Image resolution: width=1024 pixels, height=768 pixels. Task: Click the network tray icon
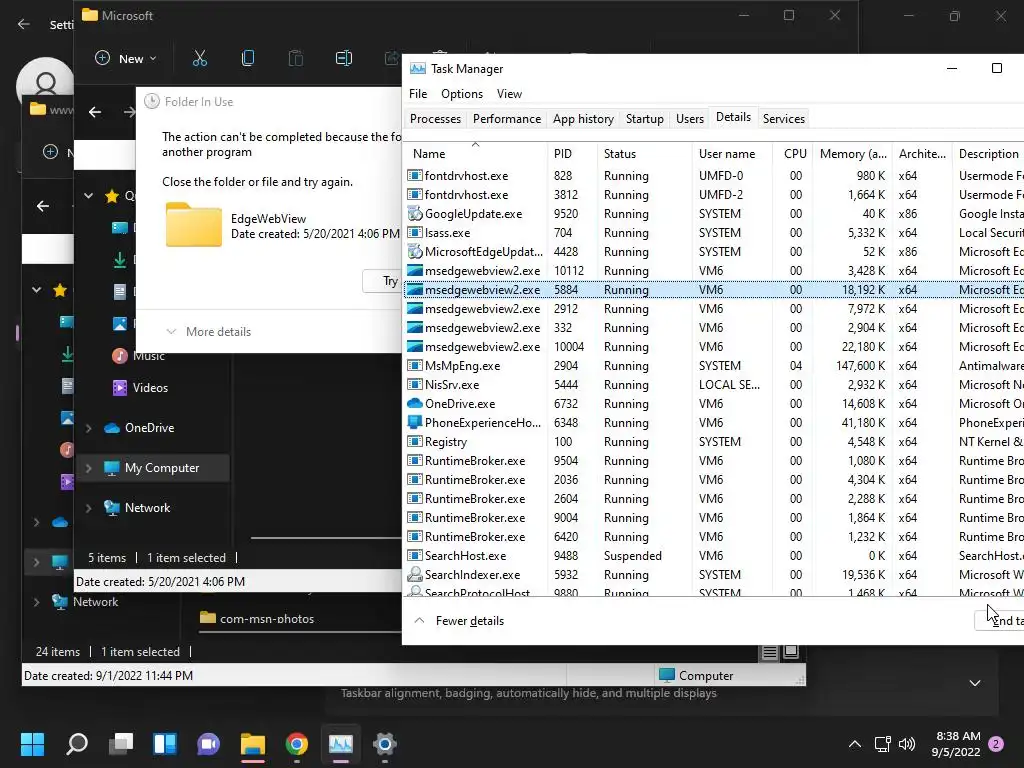(883, 744)
